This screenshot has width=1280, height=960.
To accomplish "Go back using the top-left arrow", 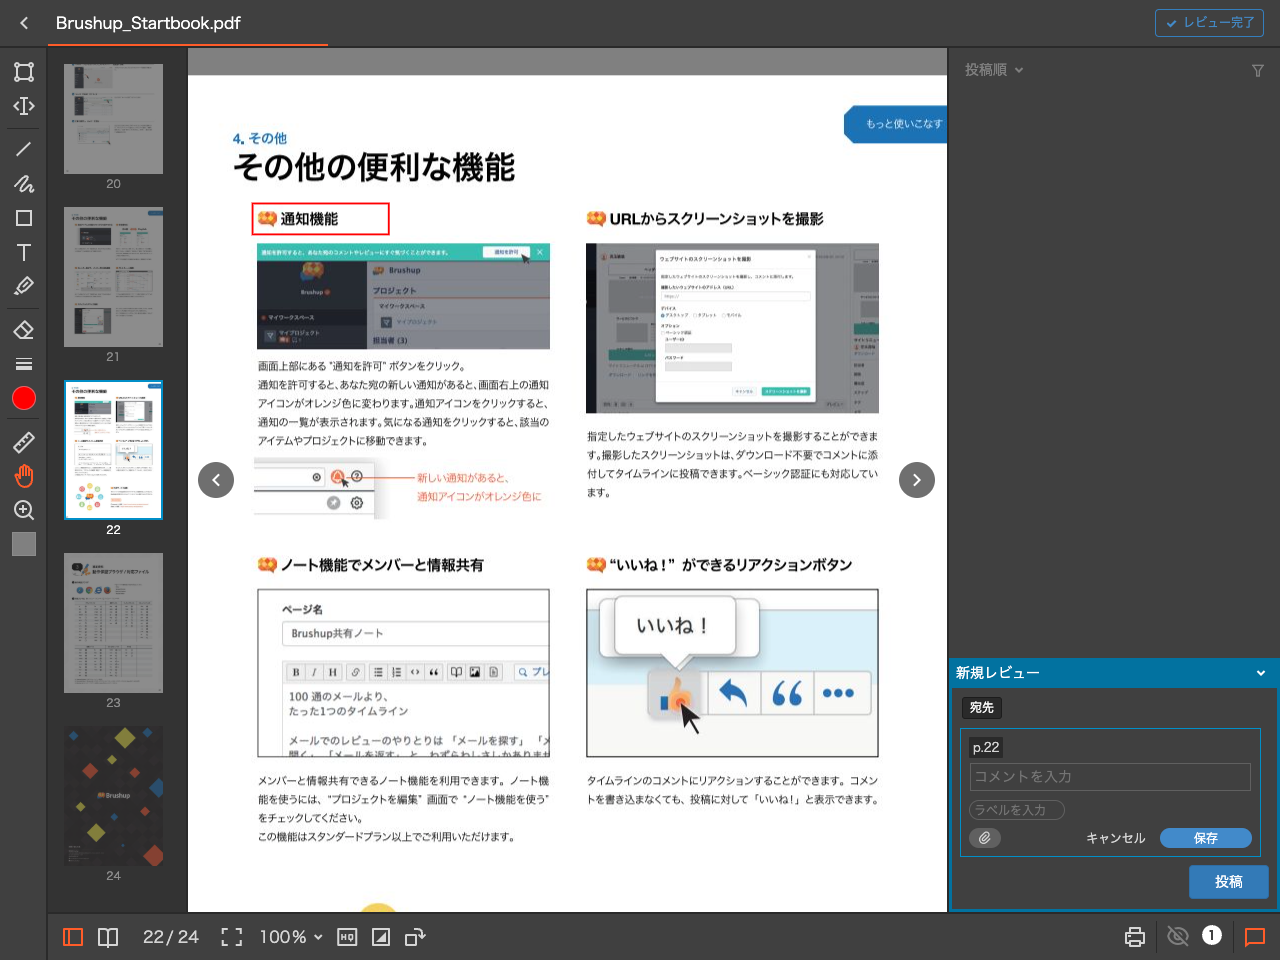I will click(24, 23).
